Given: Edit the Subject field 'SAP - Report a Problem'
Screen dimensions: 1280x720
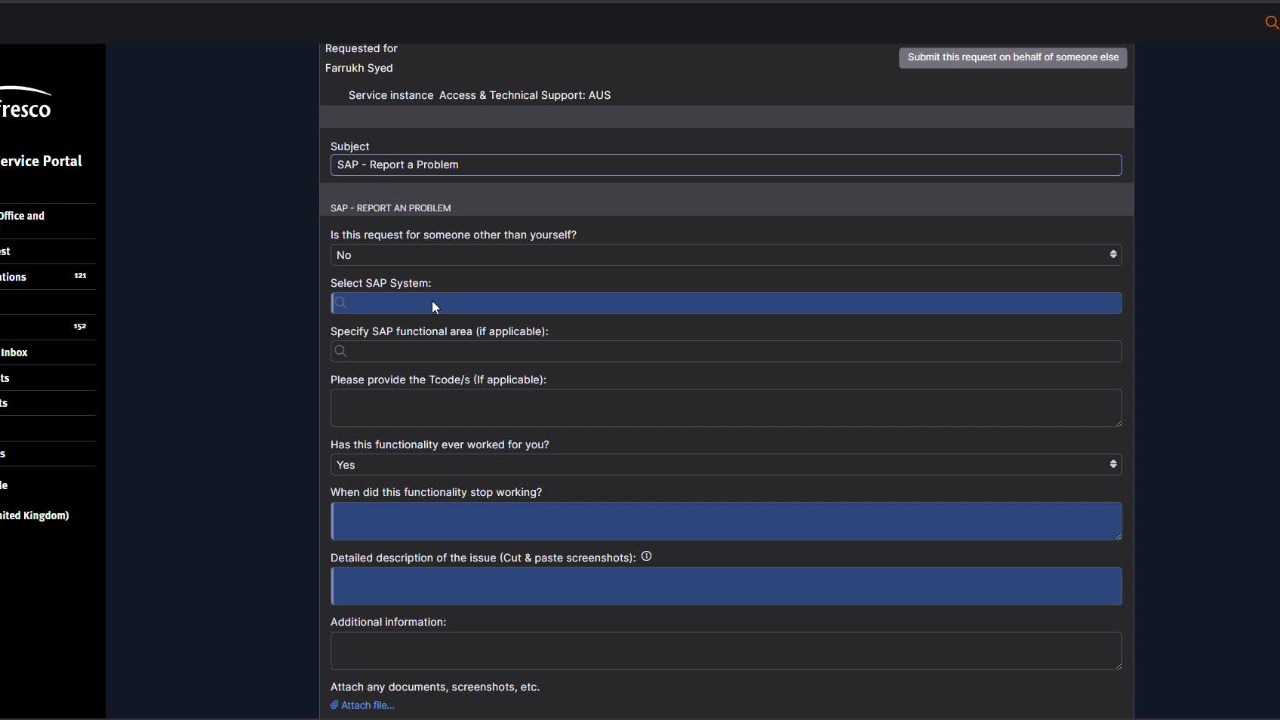Looking at the screenshot, I should point(726,165).
